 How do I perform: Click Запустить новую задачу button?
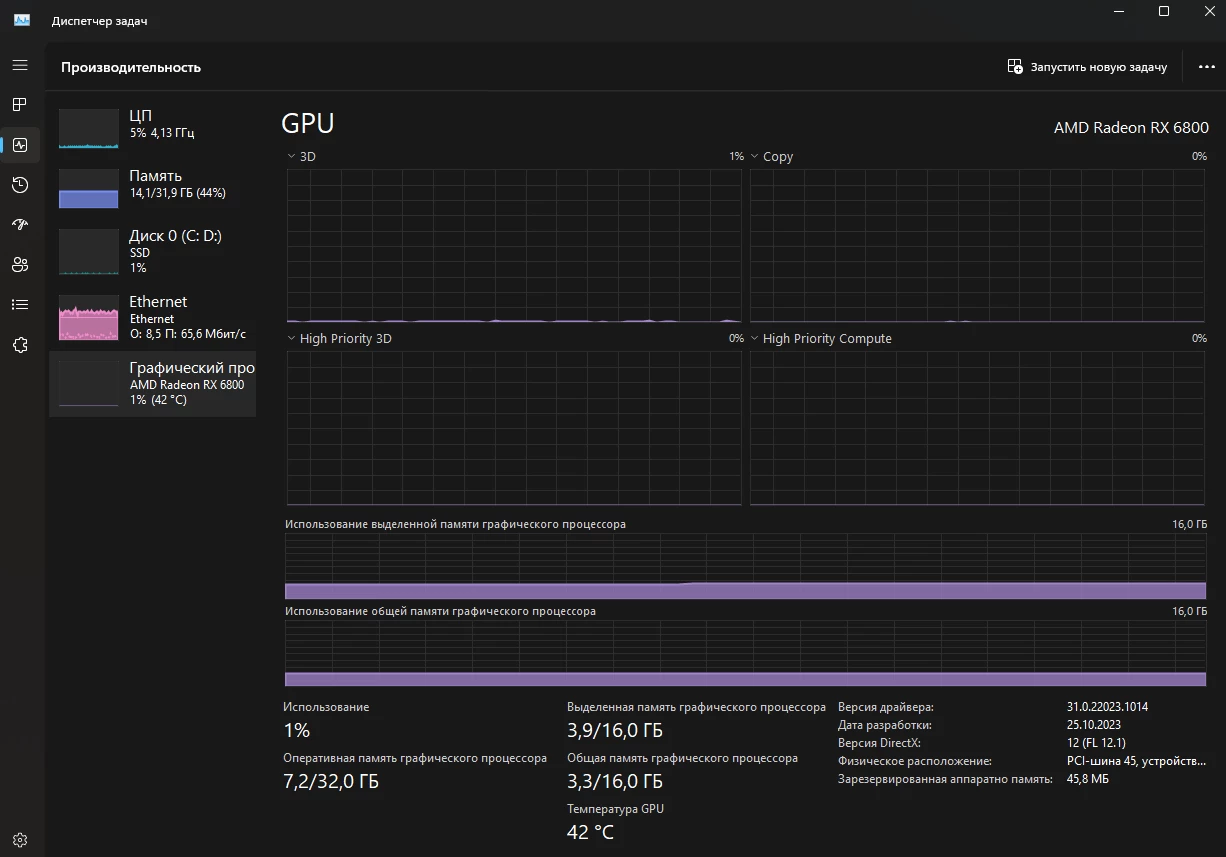(1087, 67)
